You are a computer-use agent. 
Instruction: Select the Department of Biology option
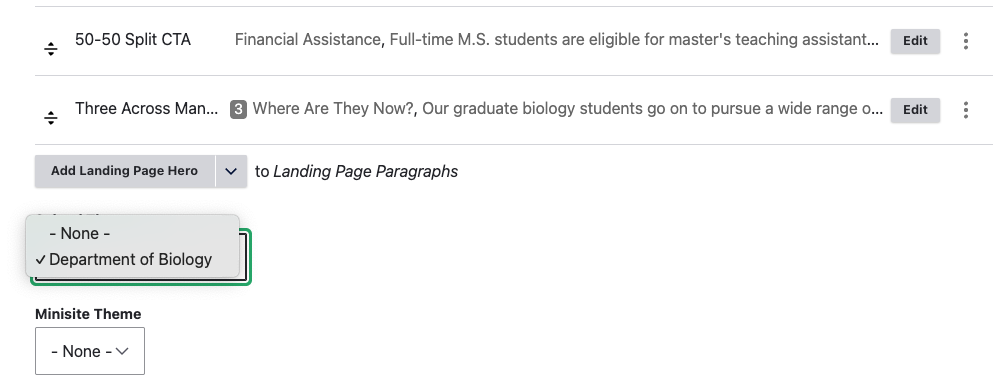click(132, 260)
